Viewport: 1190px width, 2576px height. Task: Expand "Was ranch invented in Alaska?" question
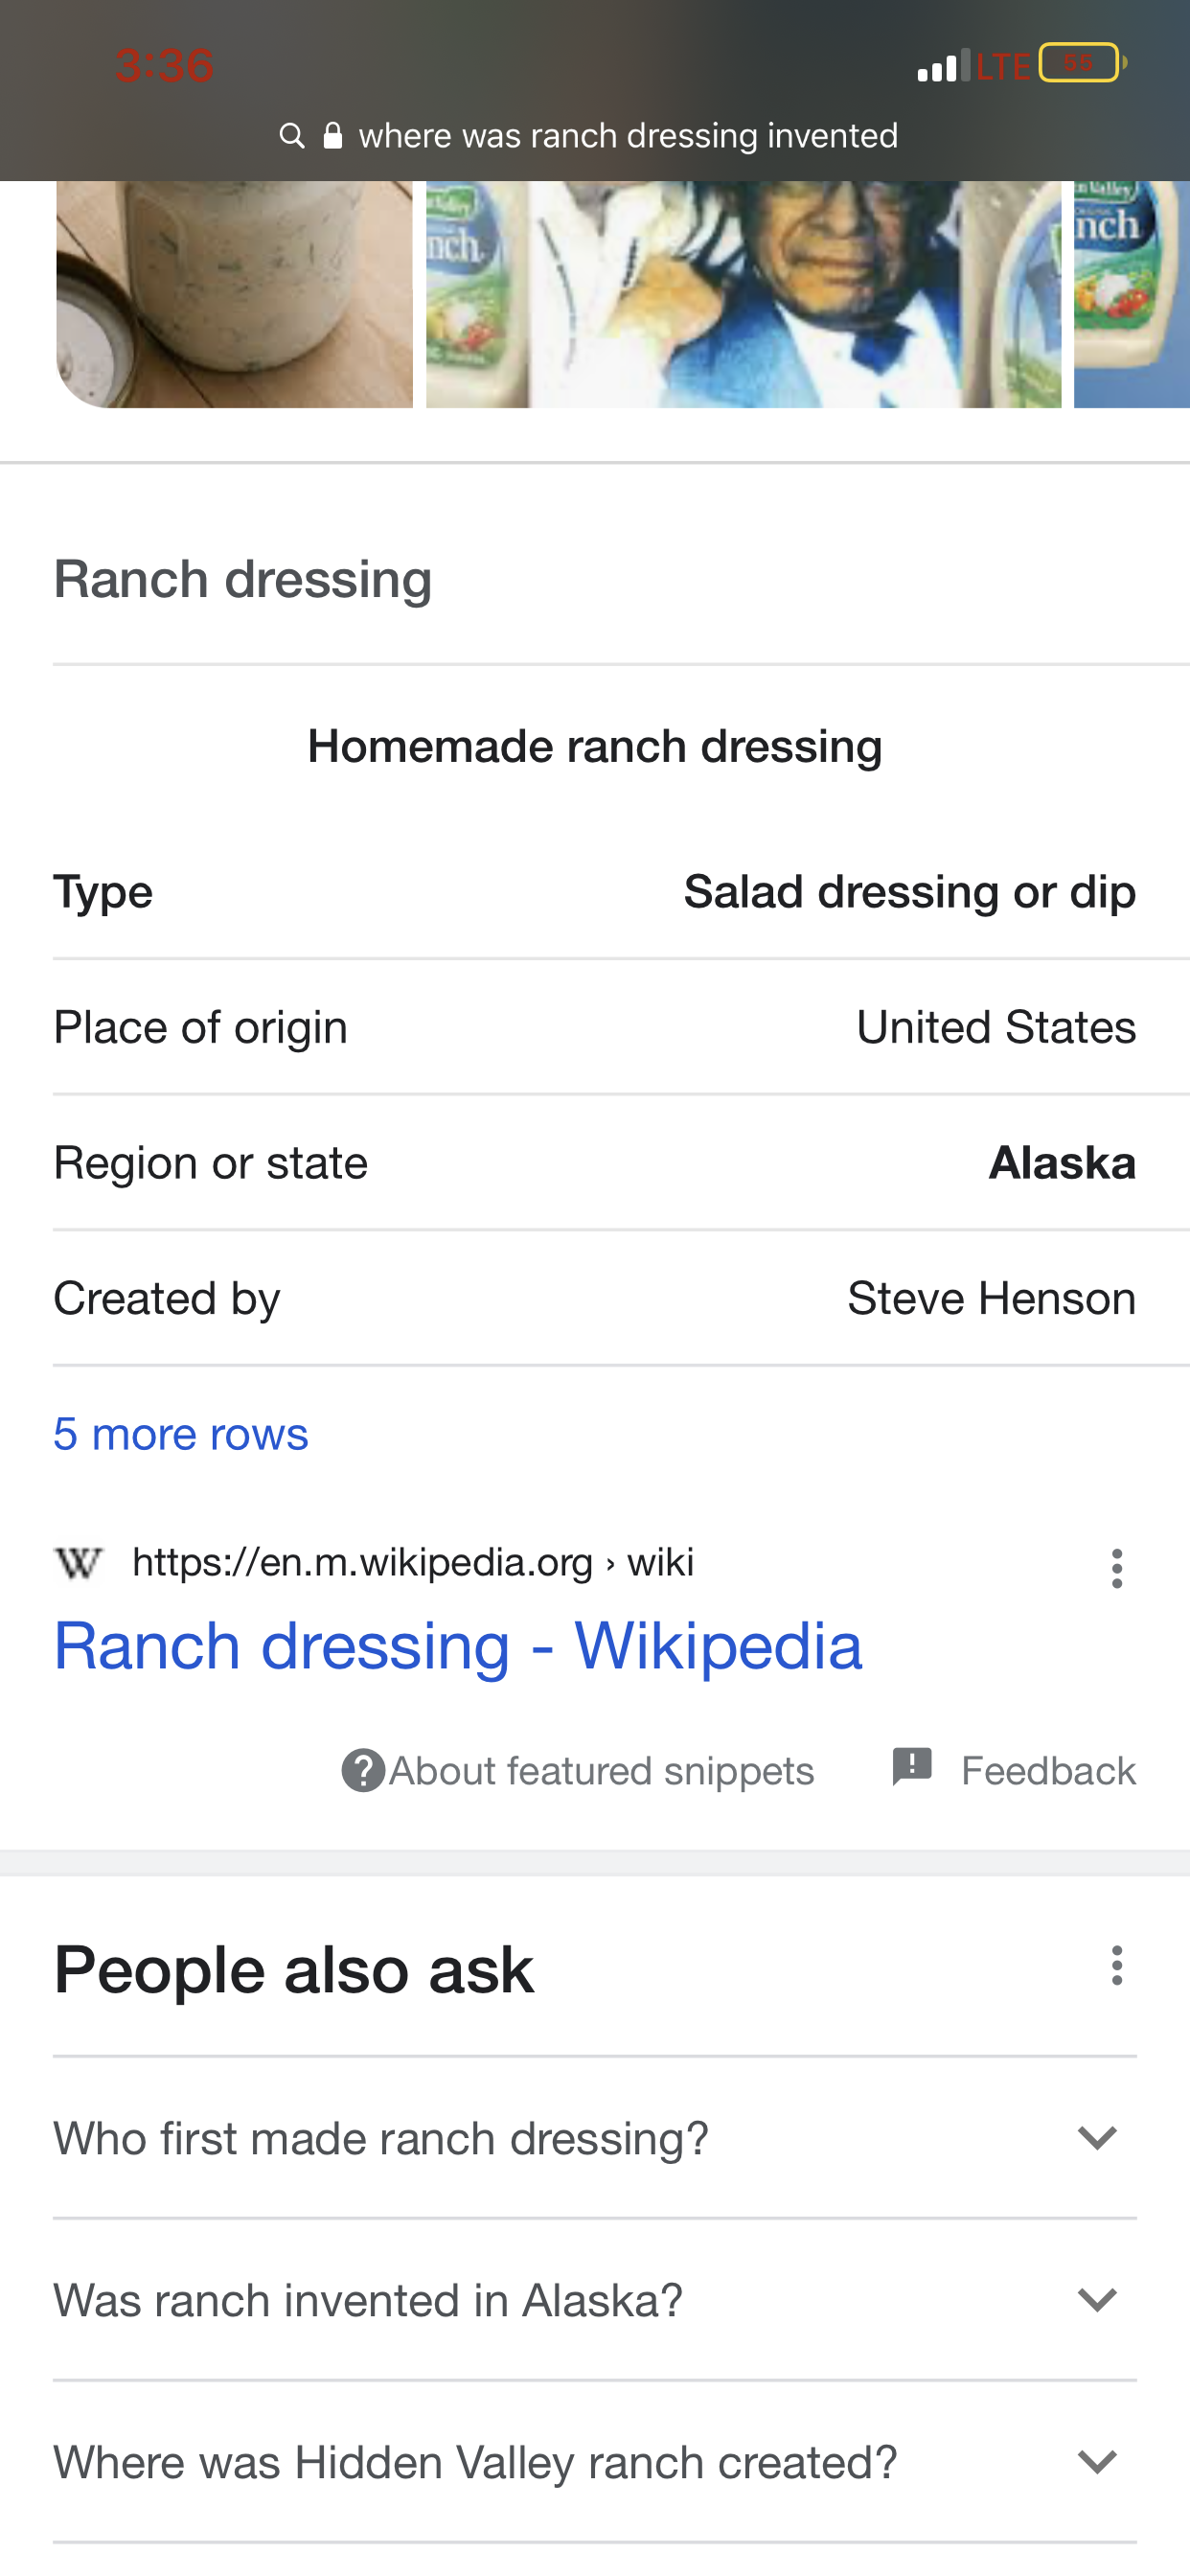1097,2299
